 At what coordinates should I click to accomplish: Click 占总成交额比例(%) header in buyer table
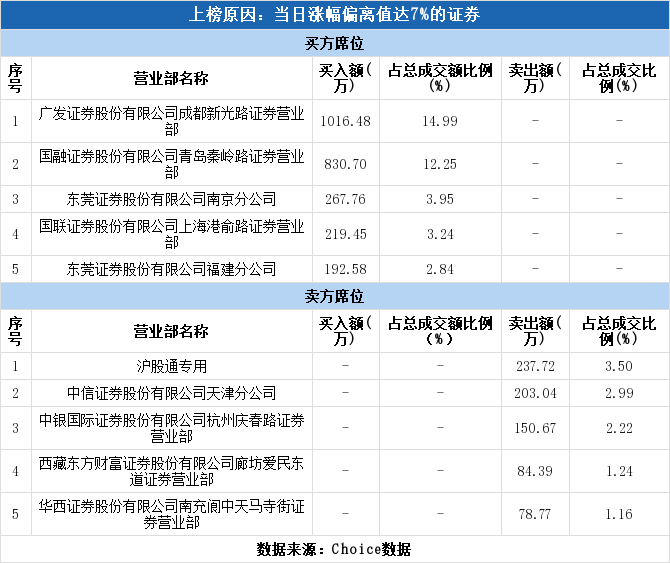point(440,78)
